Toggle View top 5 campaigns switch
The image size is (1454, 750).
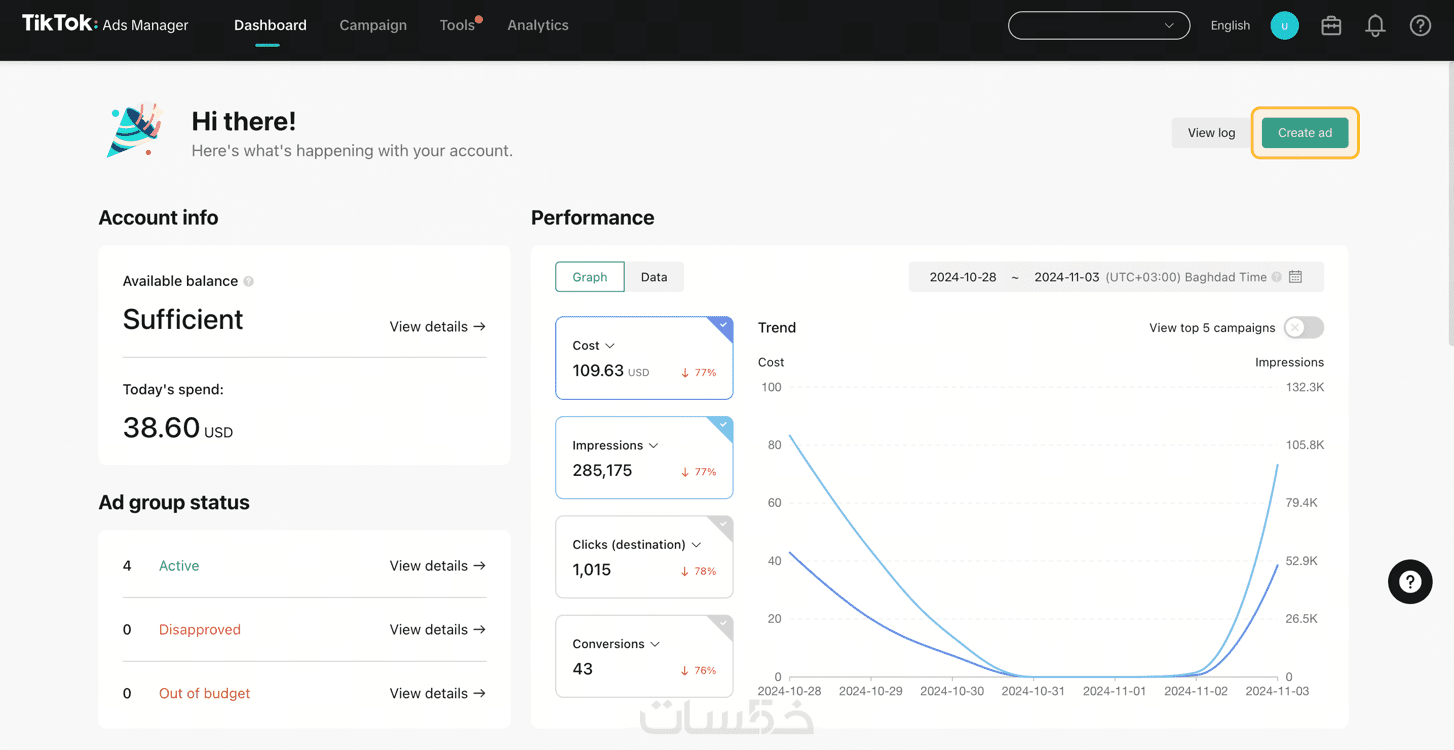[x=1304, y=328]
